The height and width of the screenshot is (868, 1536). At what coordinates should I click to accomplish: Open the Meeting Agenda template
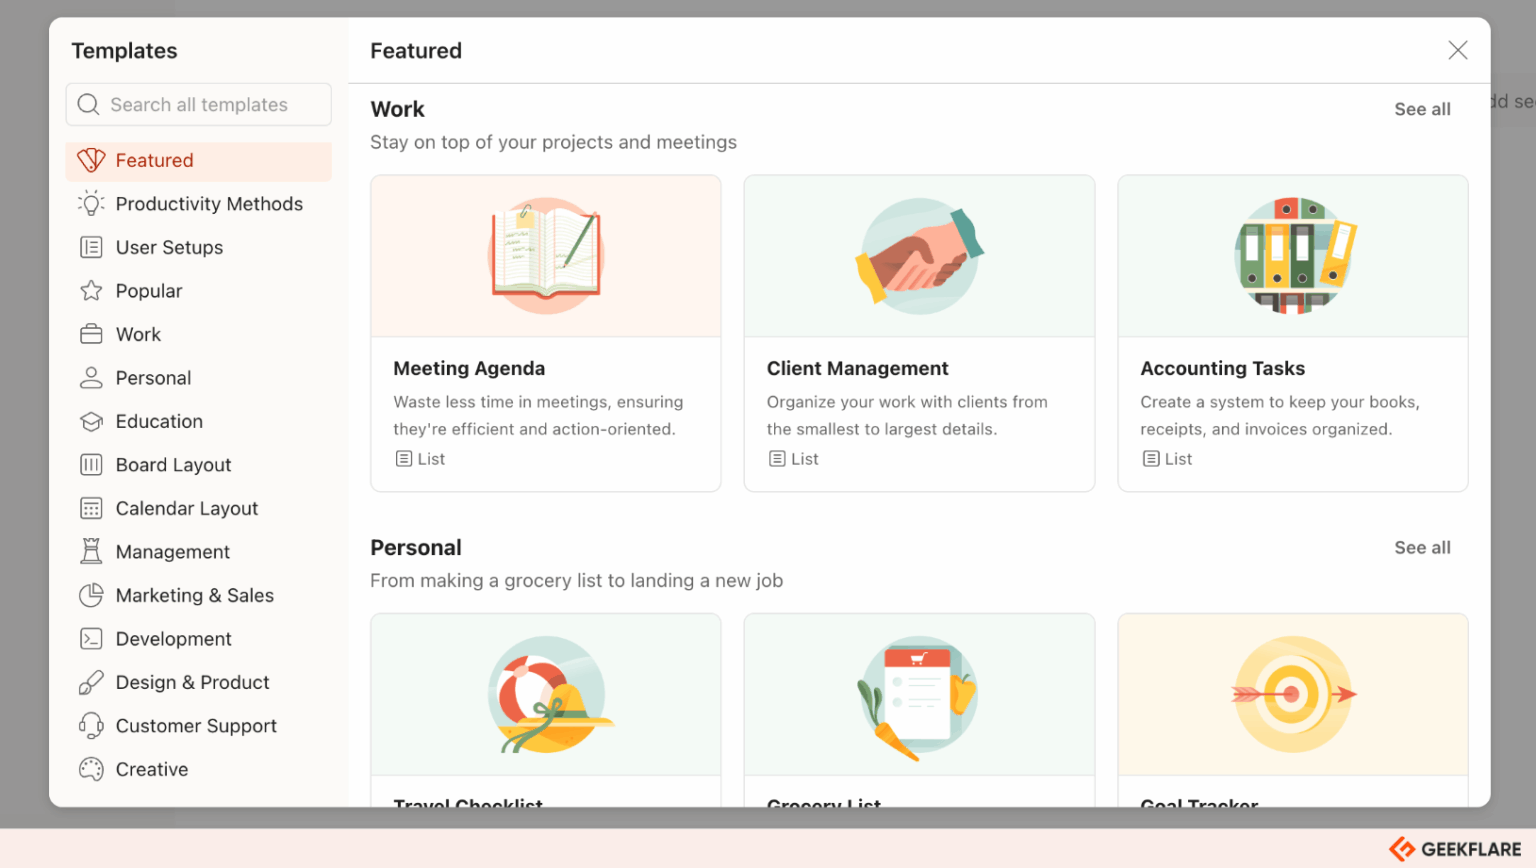coord(545,333)
